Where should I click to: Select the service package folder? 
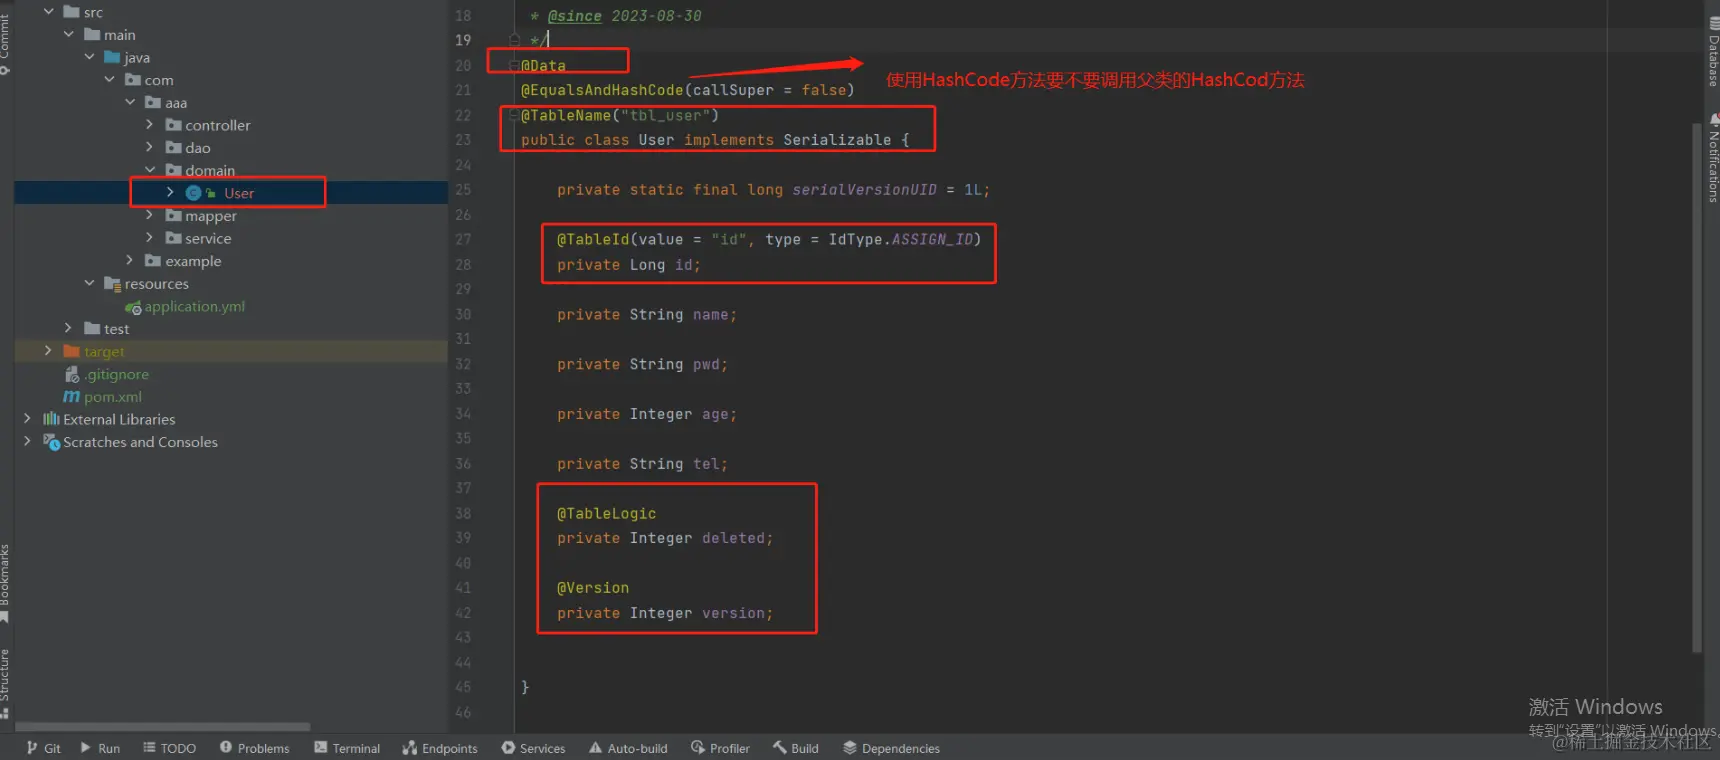pos(208,238)
